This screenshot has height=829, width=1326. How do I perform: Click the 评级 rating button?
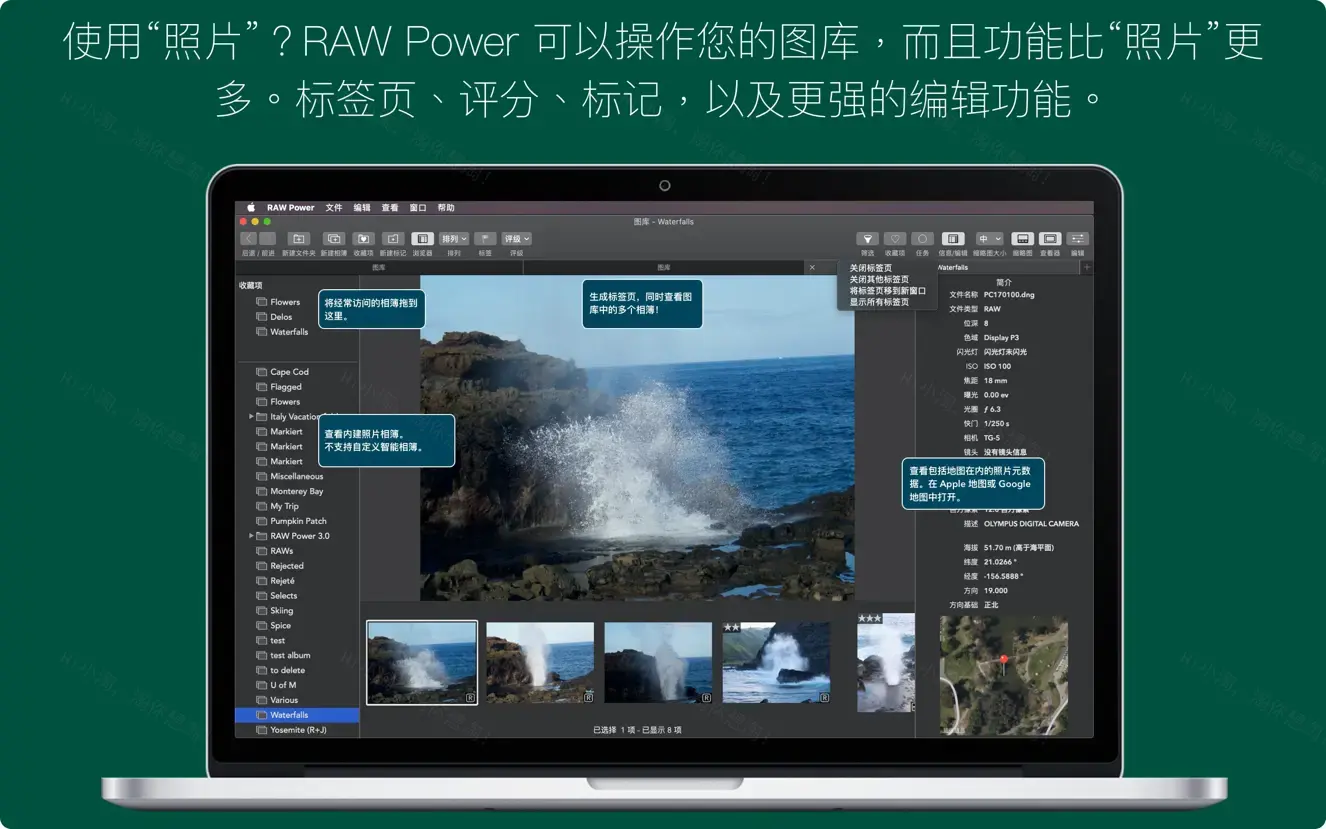(517, 238)
